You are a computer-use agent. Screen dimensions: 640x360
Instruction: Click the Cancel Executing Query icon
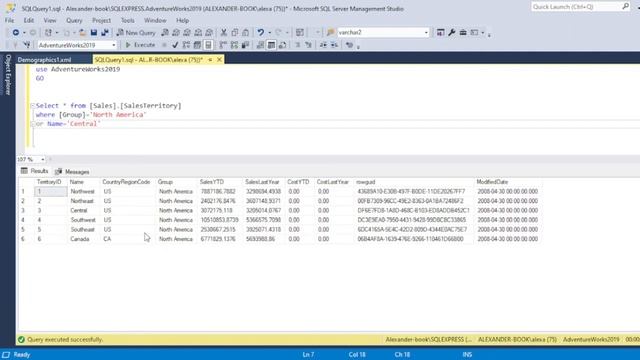click(164, 45)
